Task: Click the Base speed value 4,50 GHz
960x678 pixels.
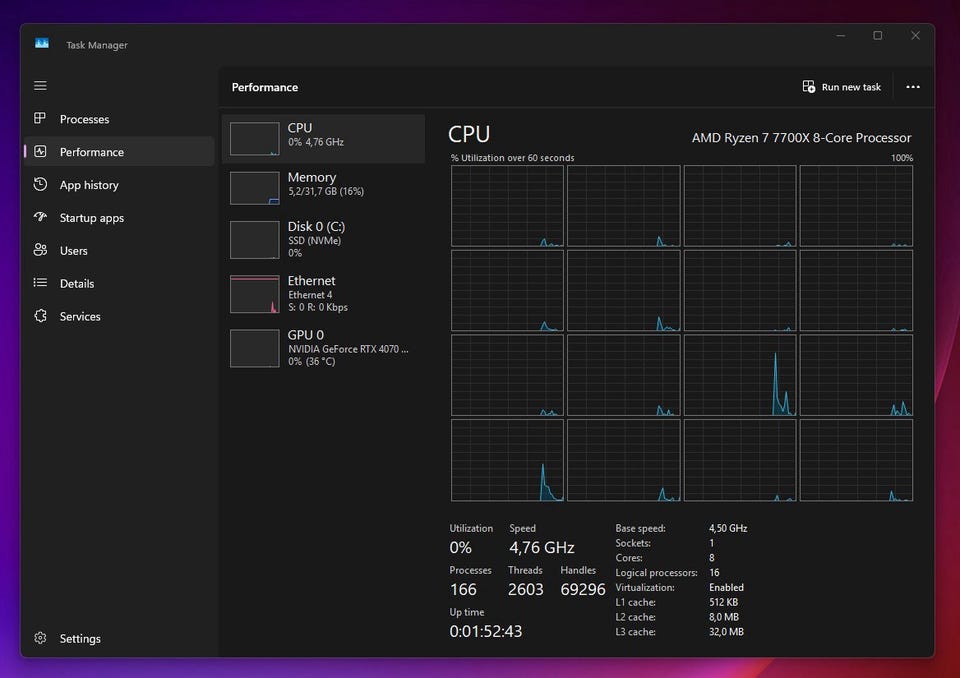Action: [x=728, y=528]
